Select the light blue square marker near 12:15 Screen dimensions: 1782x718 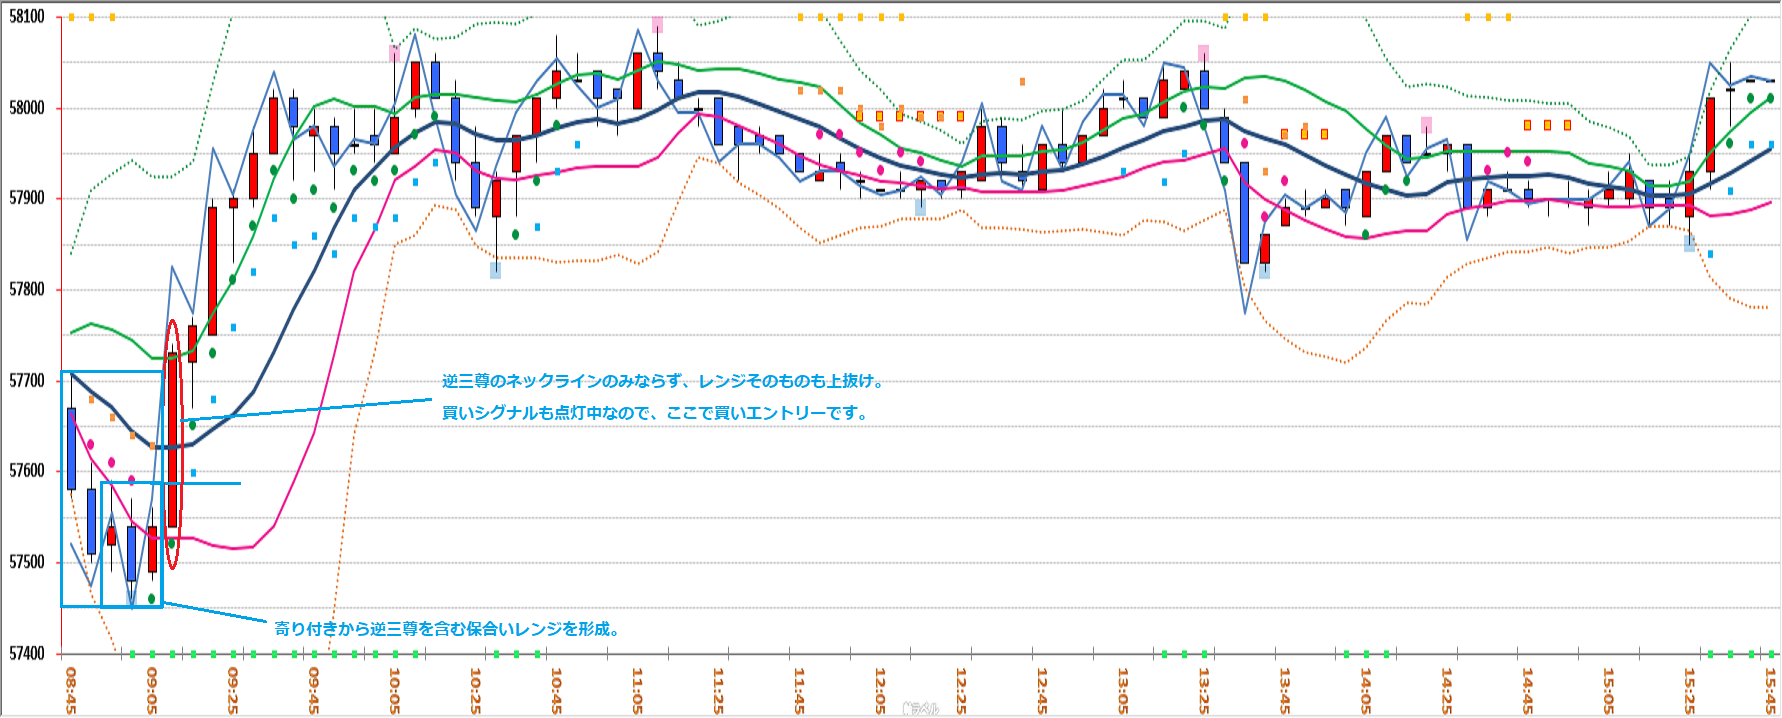coord(920,207)
